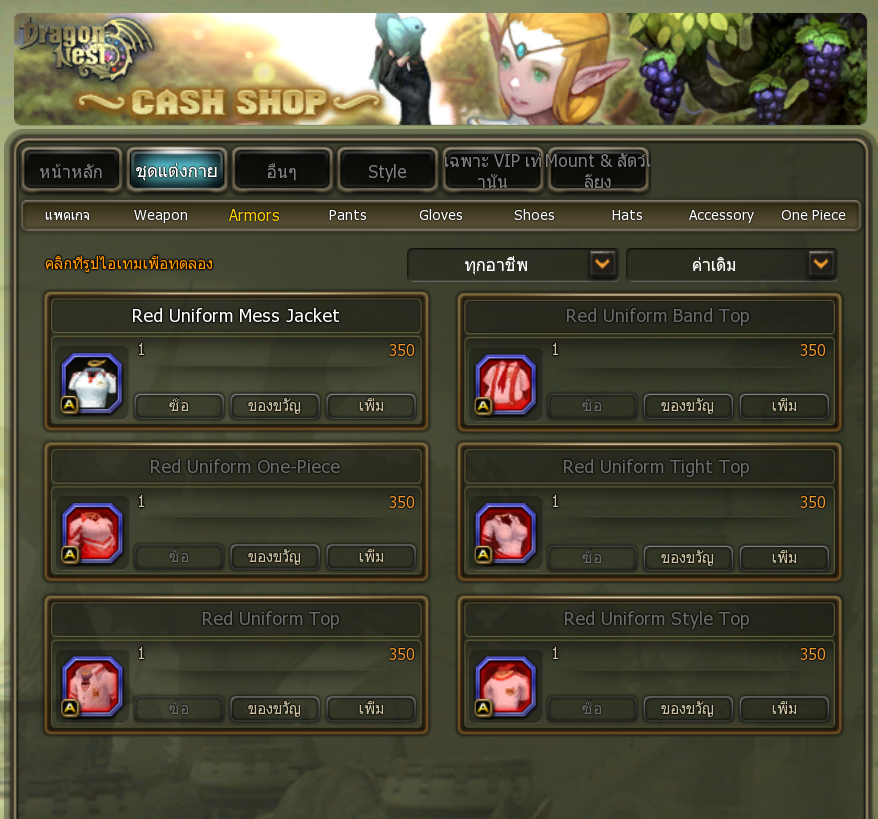Open the ค่าเดิม sort order dropdown
The width and height of the screenshot is (878, 819).
pyautogui.click(x=731, y=264)
